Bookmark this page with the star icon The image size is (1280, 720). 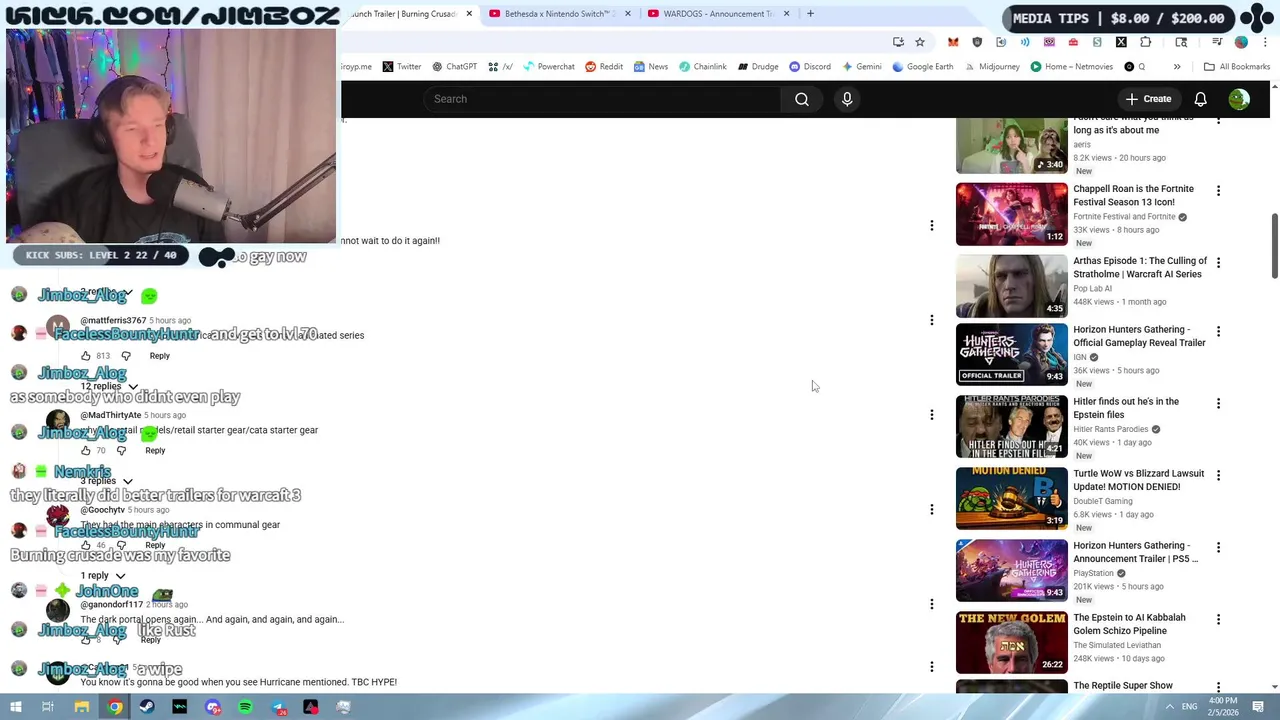(920, 42)
